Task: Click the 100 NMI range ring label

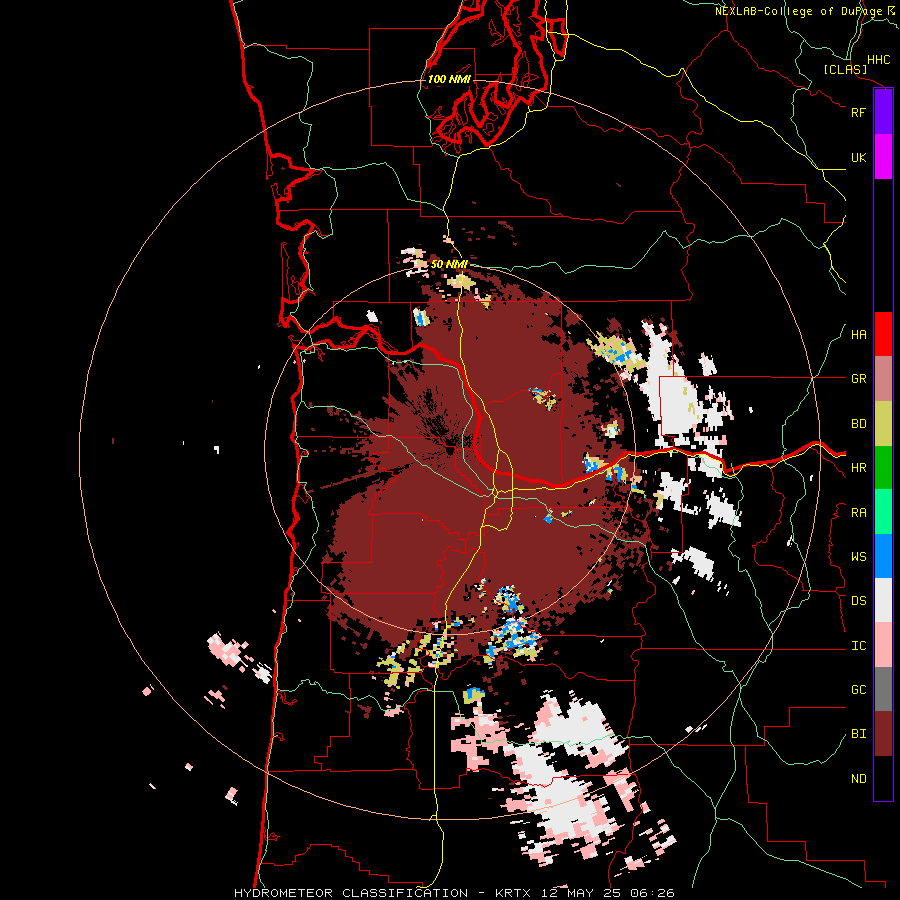Action: 448,79
